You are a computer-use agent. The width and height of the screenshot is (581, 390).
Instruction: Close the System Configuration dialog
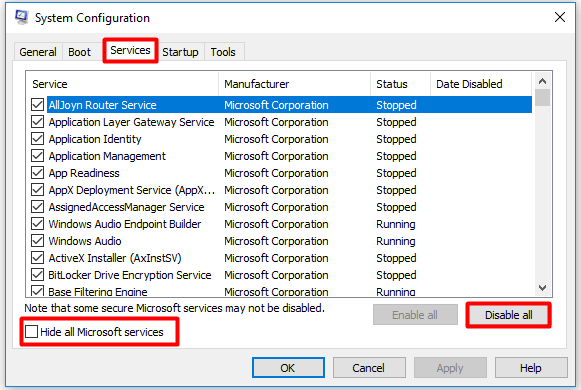click(560, 17)
